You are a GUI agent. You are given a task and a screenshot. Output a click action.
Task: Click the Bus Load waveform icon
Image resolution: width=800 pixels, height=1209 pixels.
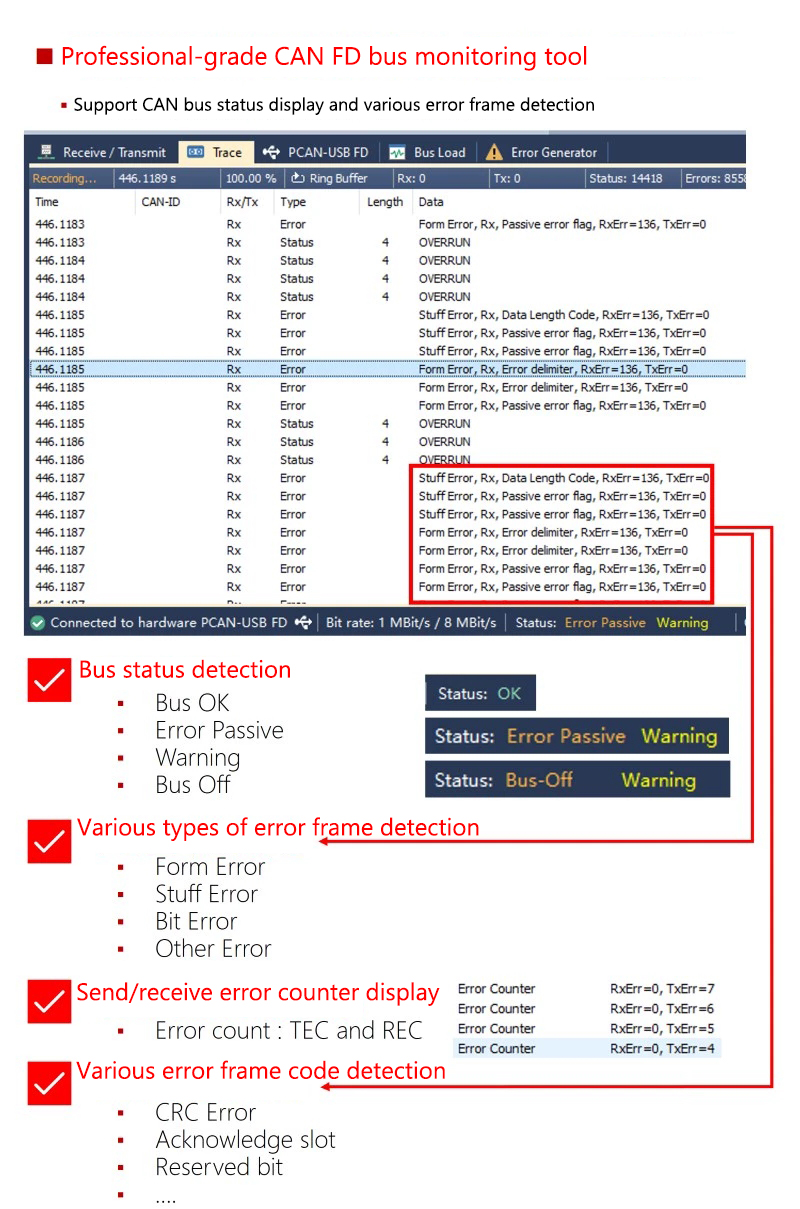397,153
